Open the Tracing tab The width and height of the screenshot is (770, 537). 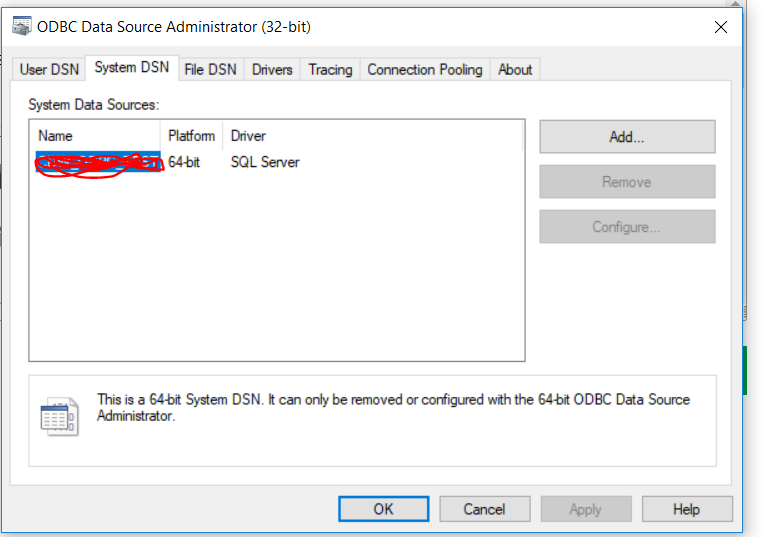(330, 69)
